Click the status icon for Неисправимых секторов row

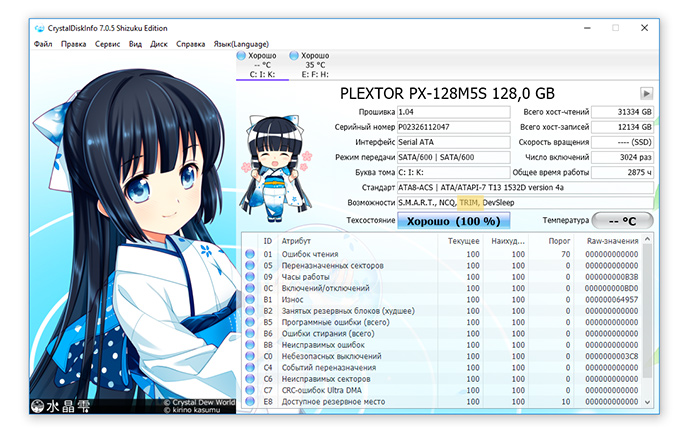250,379
